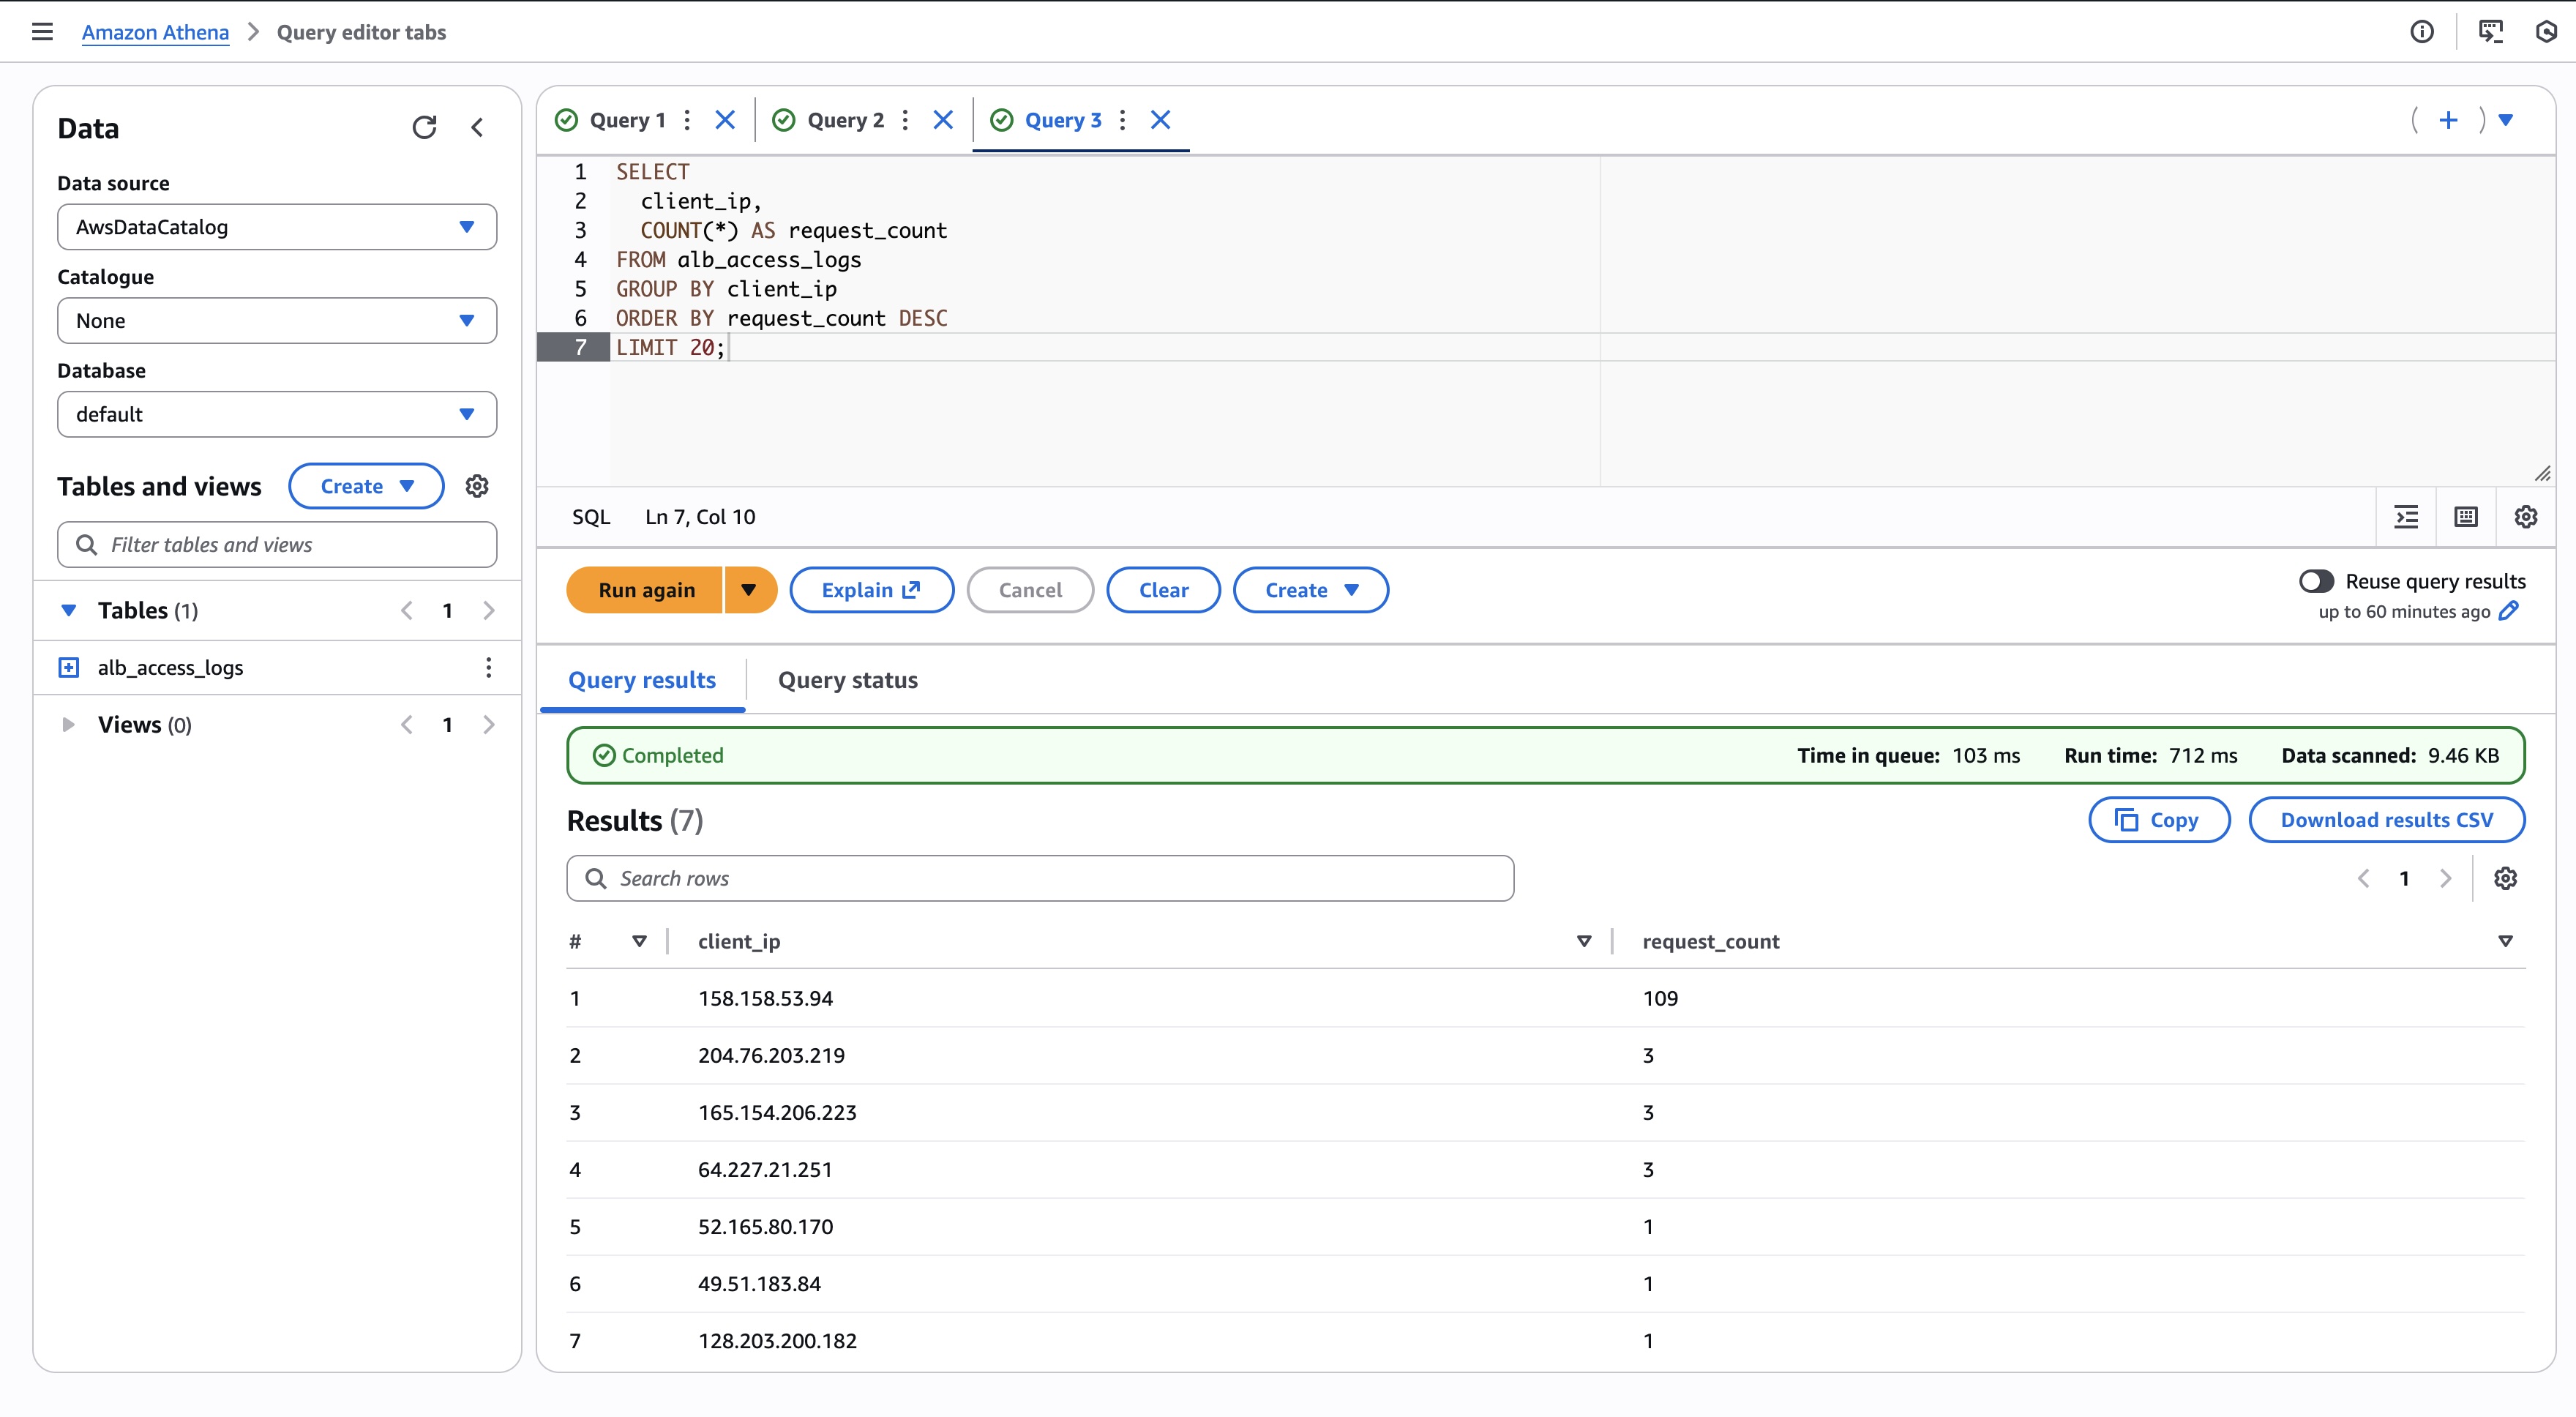Click the format query icon

click(2406, 517)
